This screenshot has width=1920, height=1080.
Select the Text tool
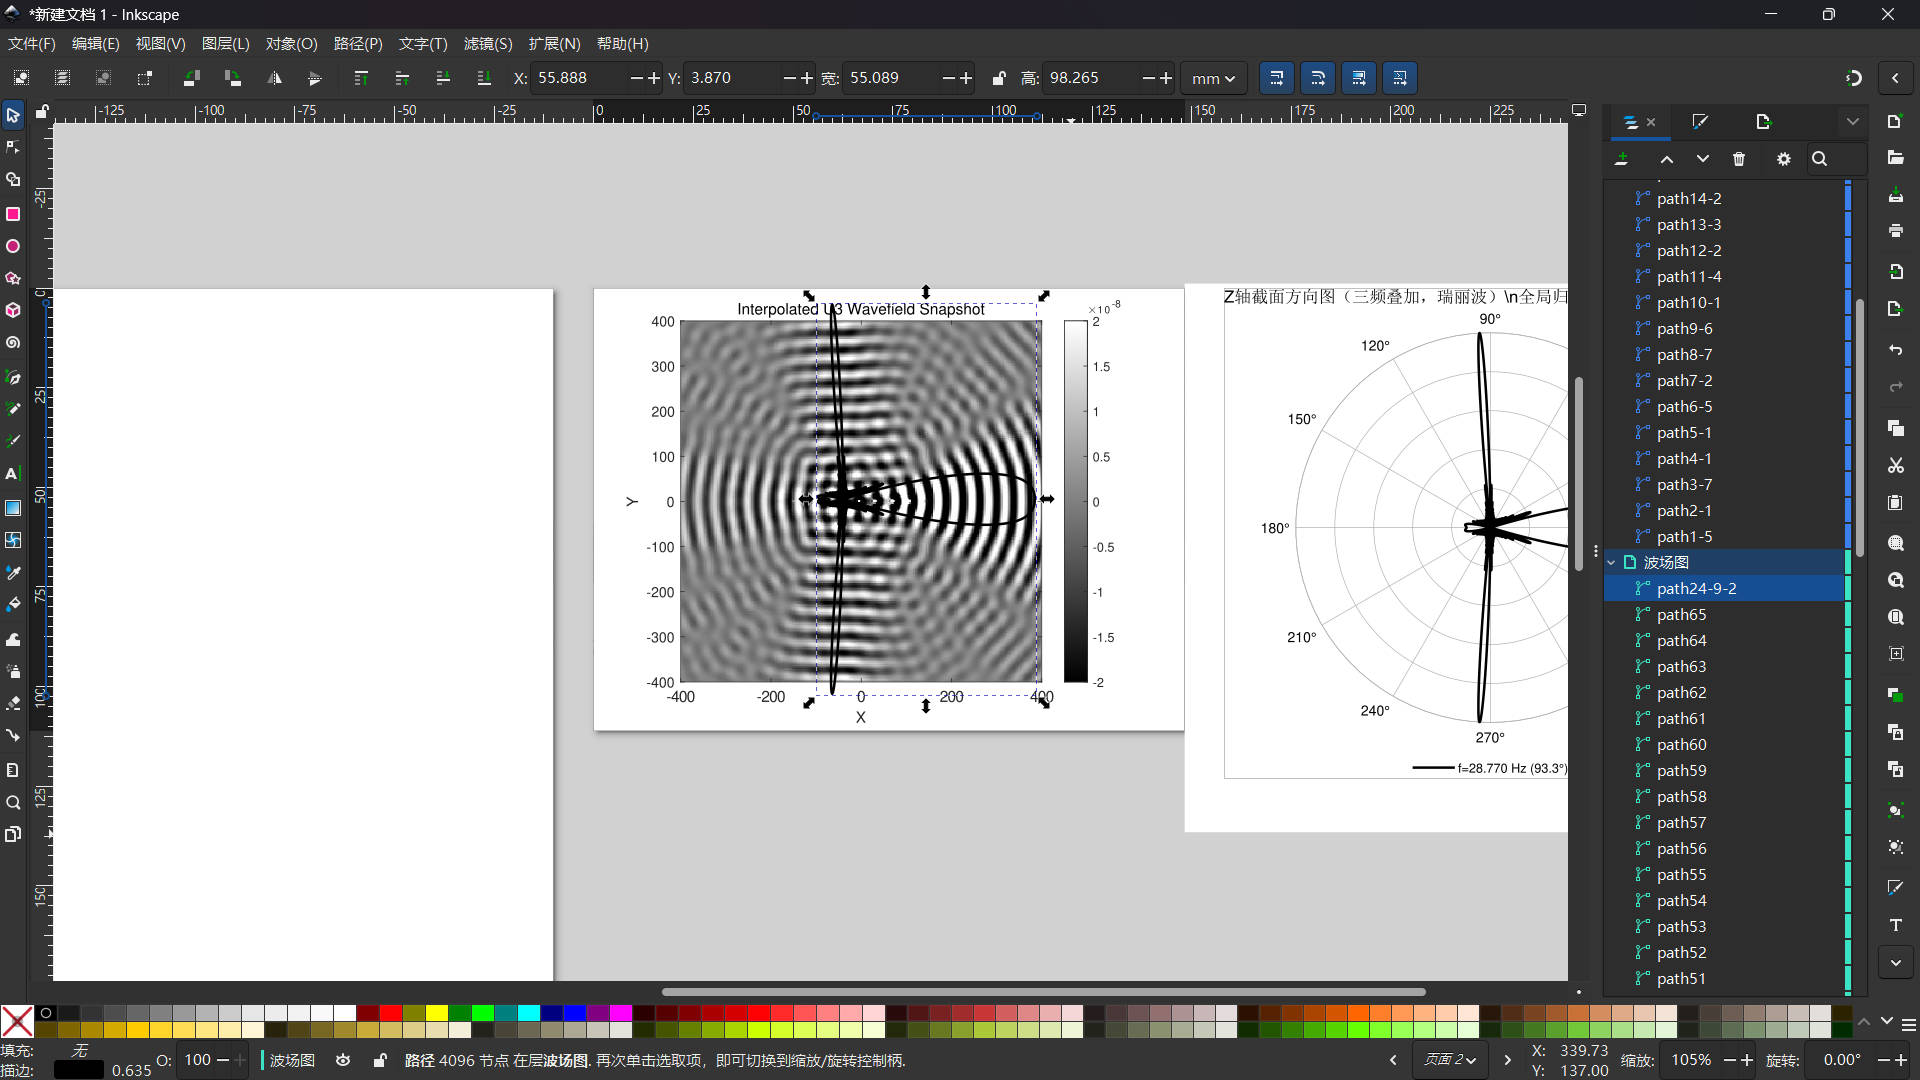point(13,474)
